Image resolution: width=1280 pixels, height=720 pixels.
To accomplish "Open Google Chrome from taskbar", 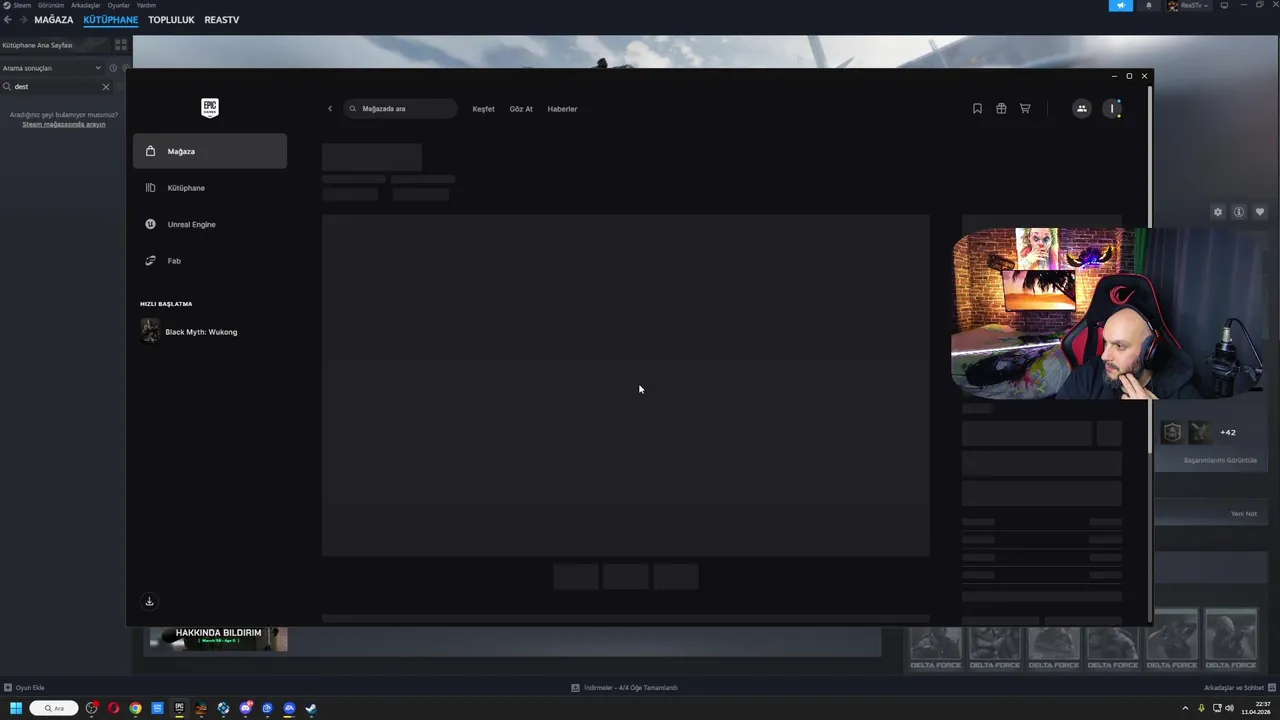I will (135, 708).
